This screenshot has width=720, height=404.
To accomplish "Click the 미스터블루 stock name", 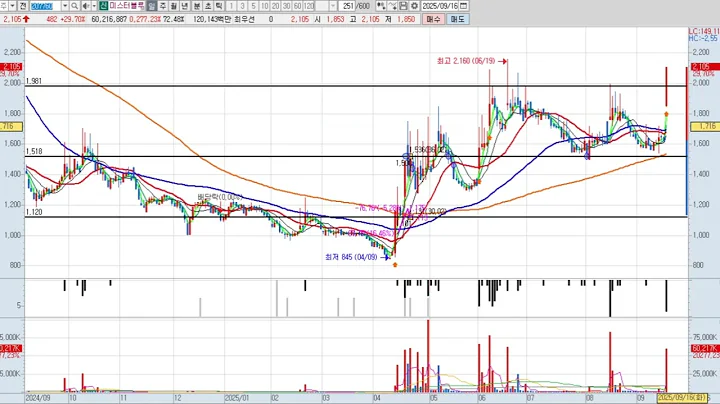I will [127, 6].
